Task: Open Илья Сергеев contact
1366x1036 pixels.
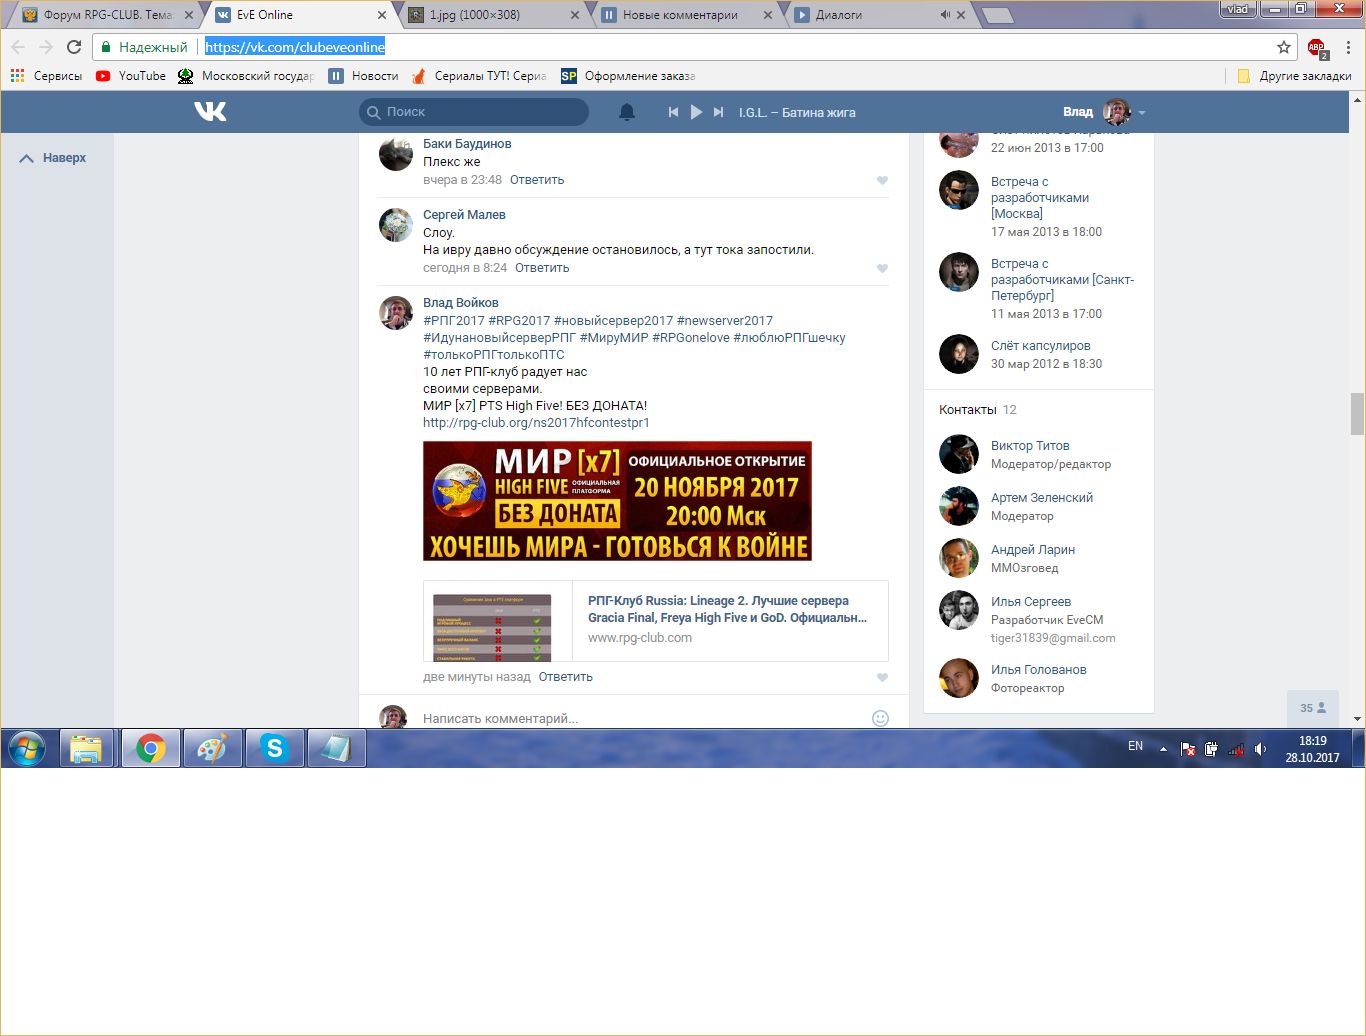Action: pos(1031,602)
